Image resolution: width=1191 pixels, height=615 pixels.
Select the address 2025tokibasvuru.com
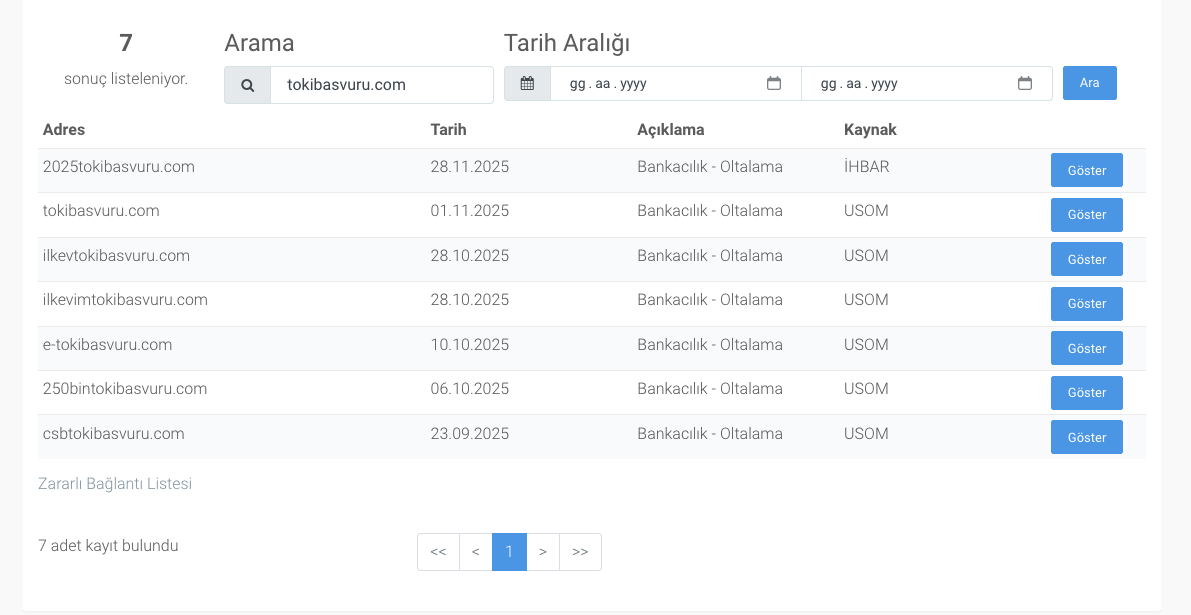coord(118,166)
